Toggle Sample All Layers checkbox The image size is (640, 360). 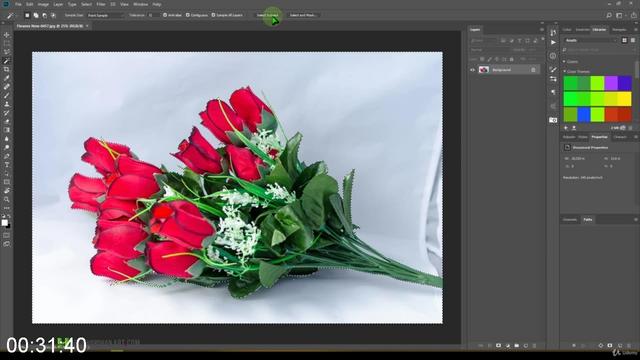pos(213,15)
